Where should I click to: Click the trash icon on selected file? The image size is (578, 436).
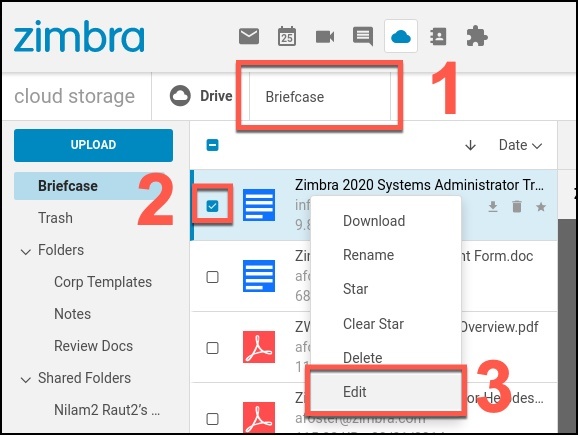[517, 207]
